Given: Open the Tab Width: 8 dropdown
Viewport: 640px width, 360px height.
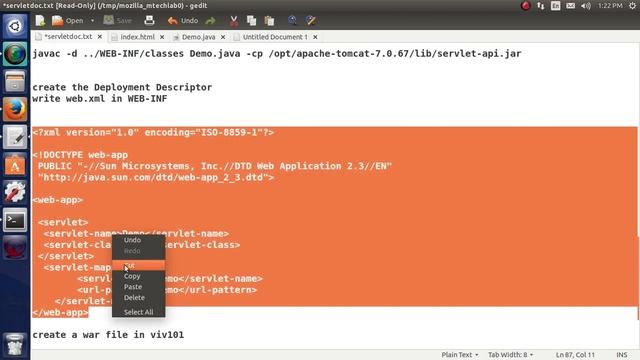Looking at the screenshot, I should coord(510,355).
